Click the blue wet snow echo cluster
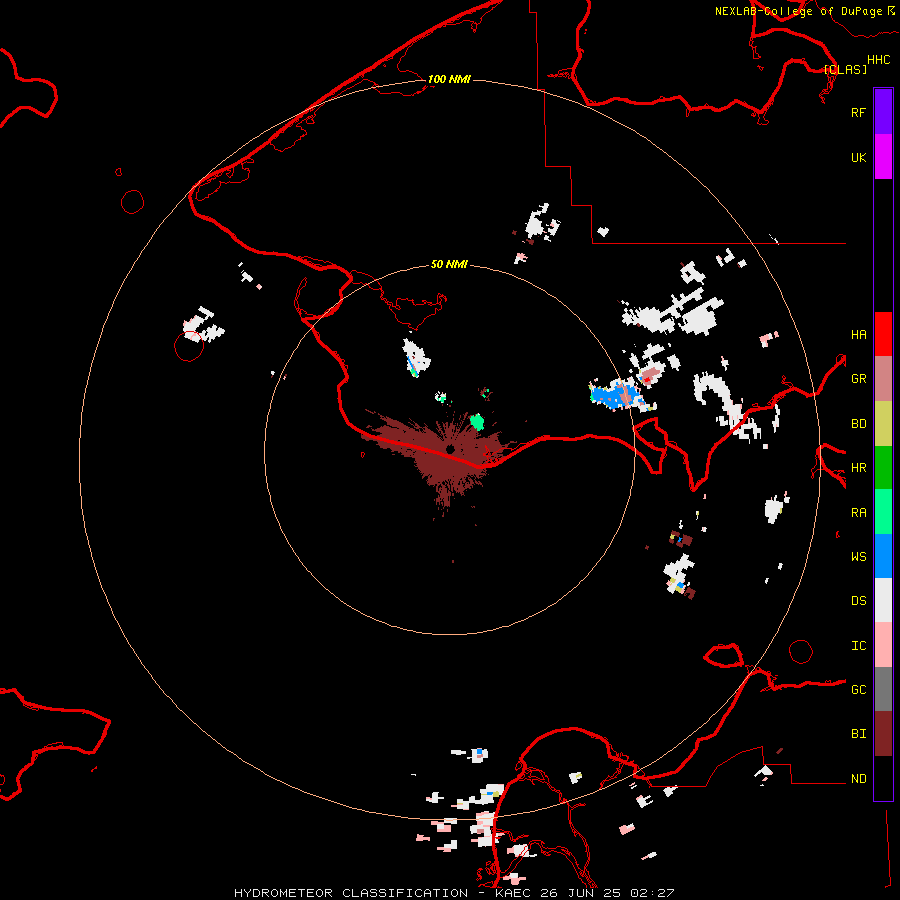Viewport: 900px width, 900px height. tap(615, 395)
